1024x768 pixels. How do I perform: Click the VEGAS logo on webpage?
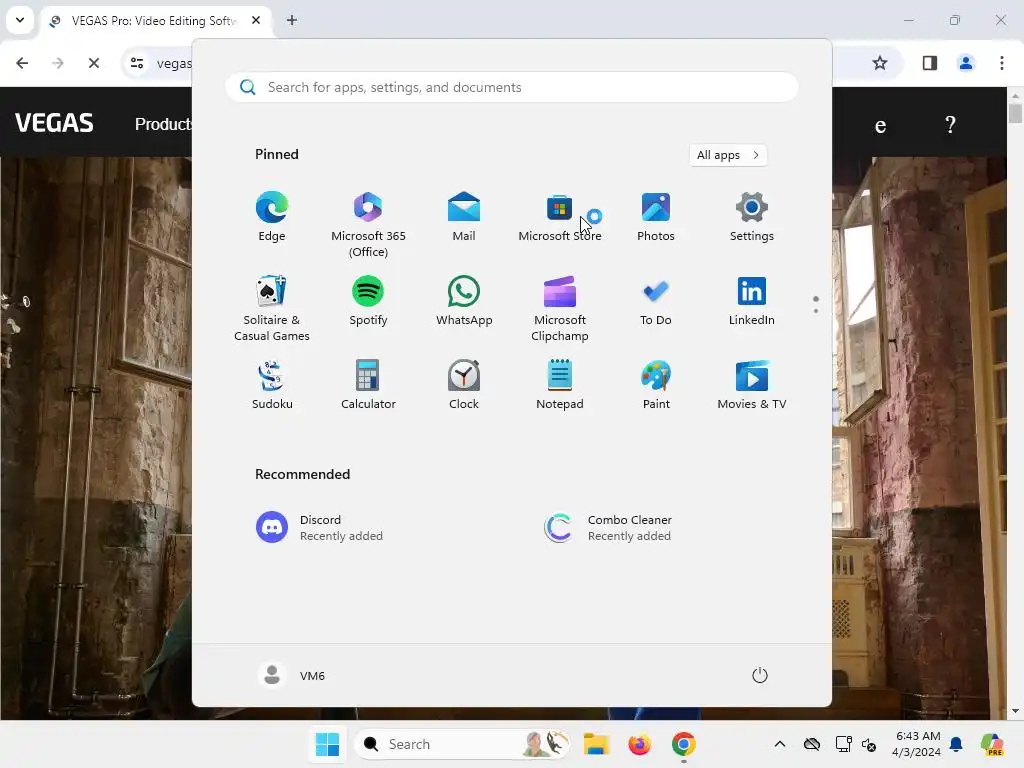[x=54, y=123]
